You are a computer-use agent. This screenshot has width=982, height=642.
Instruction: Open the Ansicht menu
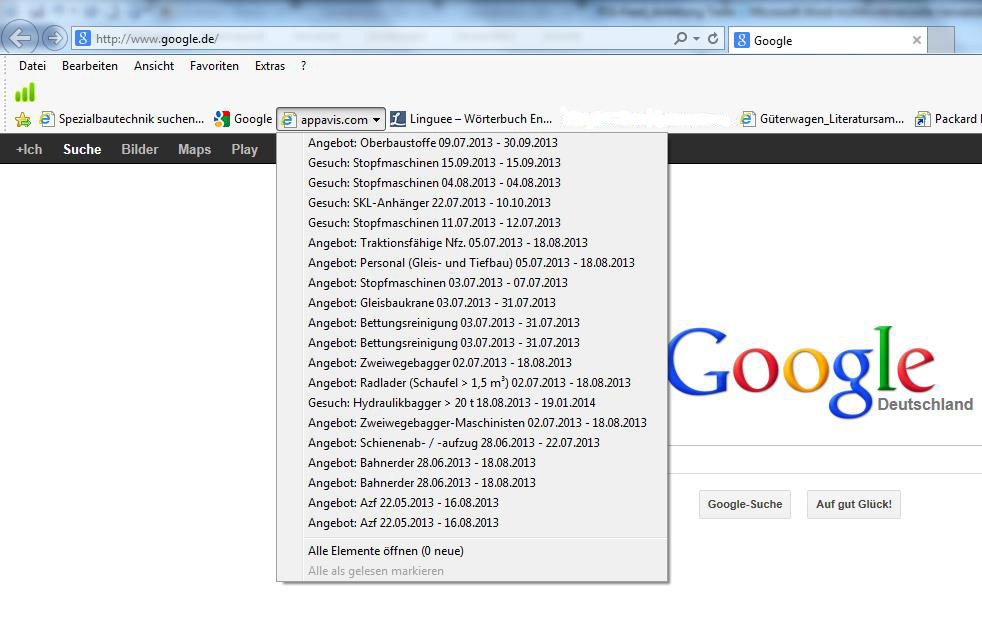(x=154, y=66)
